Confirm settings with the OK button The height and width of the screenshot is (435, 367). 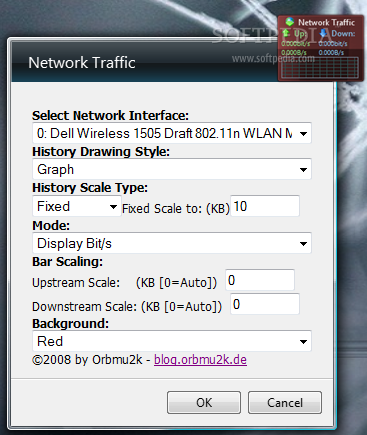(204, 403)
